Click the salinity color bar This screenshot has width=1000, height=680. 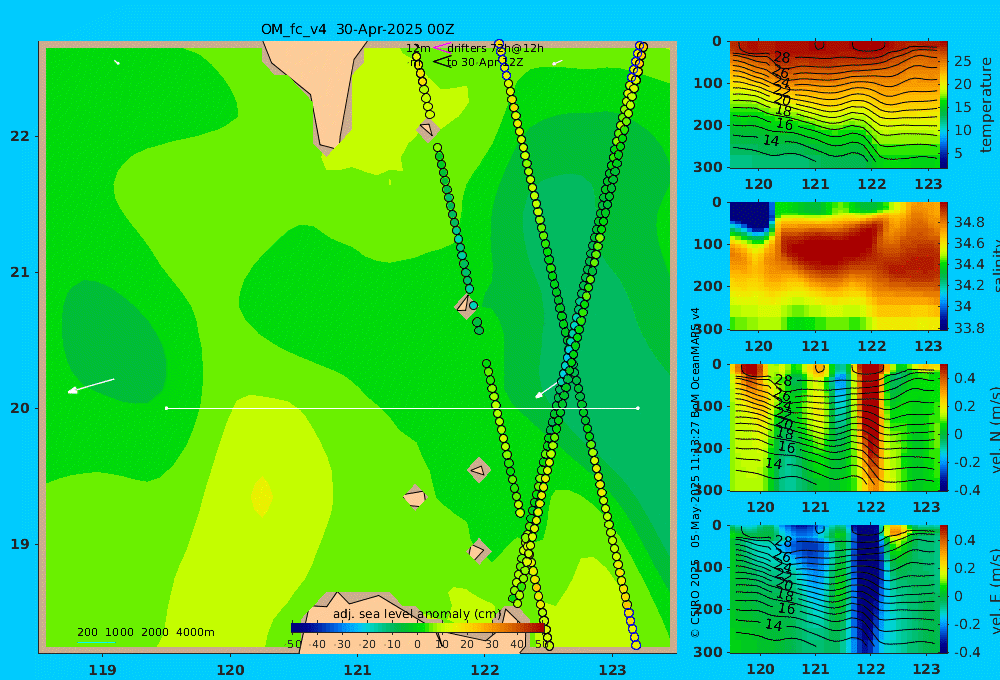click(944, 266)
